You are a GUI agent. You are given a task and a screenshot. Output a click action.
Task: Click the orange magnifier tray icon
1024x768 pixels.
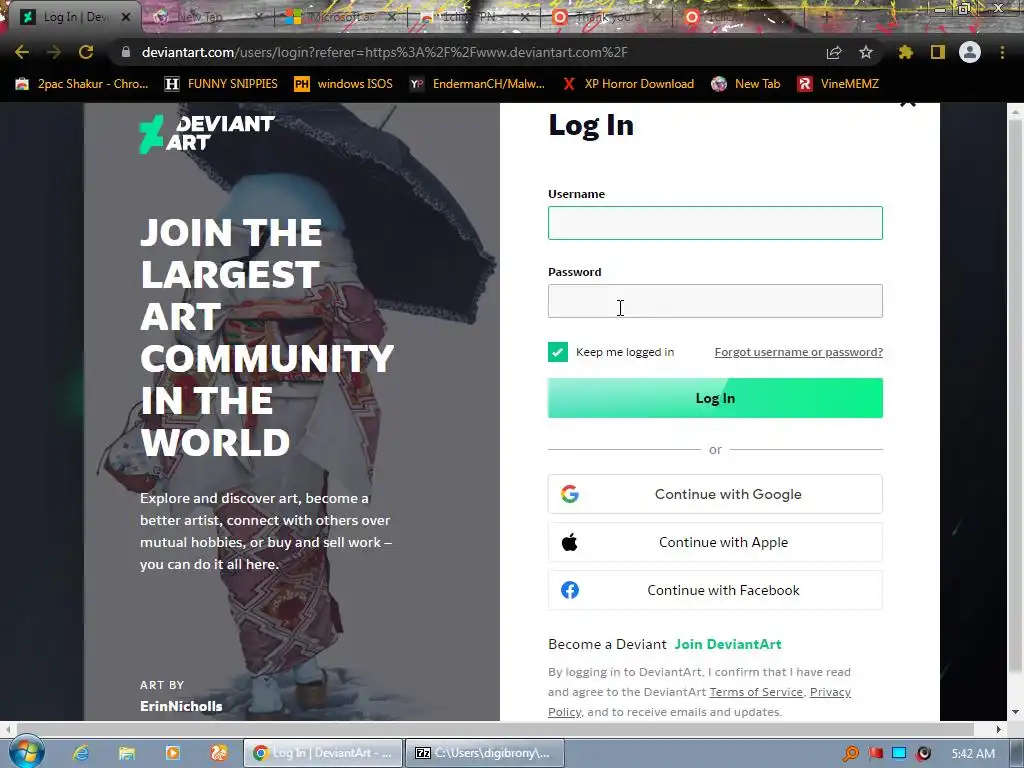[851, 754]
